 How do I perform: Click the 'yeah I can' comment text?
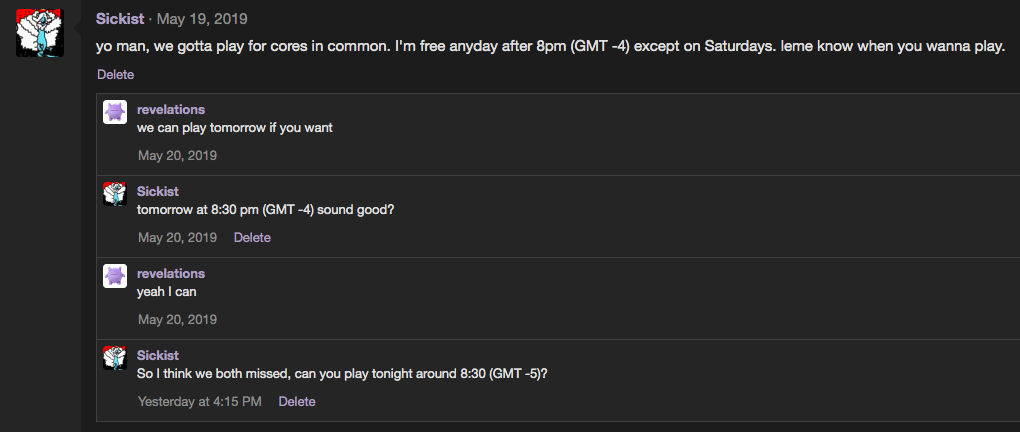pyautogui.click(x=167, y=292)
